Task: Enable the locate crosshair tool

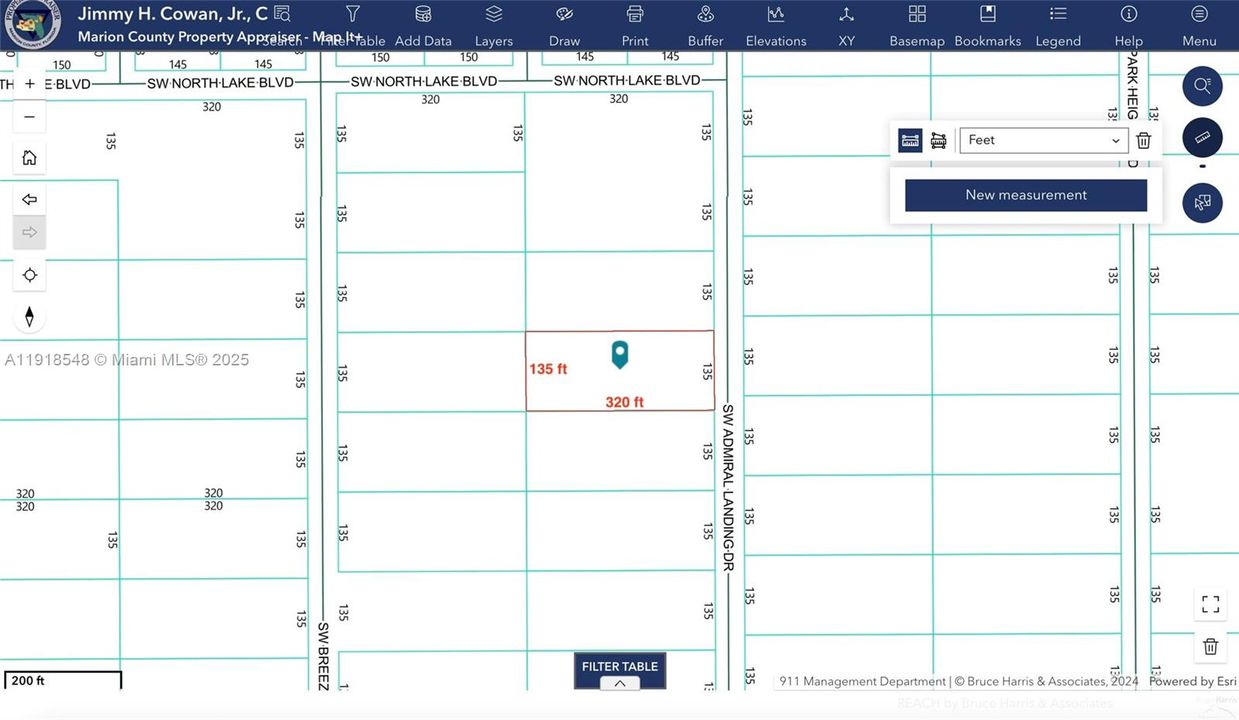Action: pos(29,274)
